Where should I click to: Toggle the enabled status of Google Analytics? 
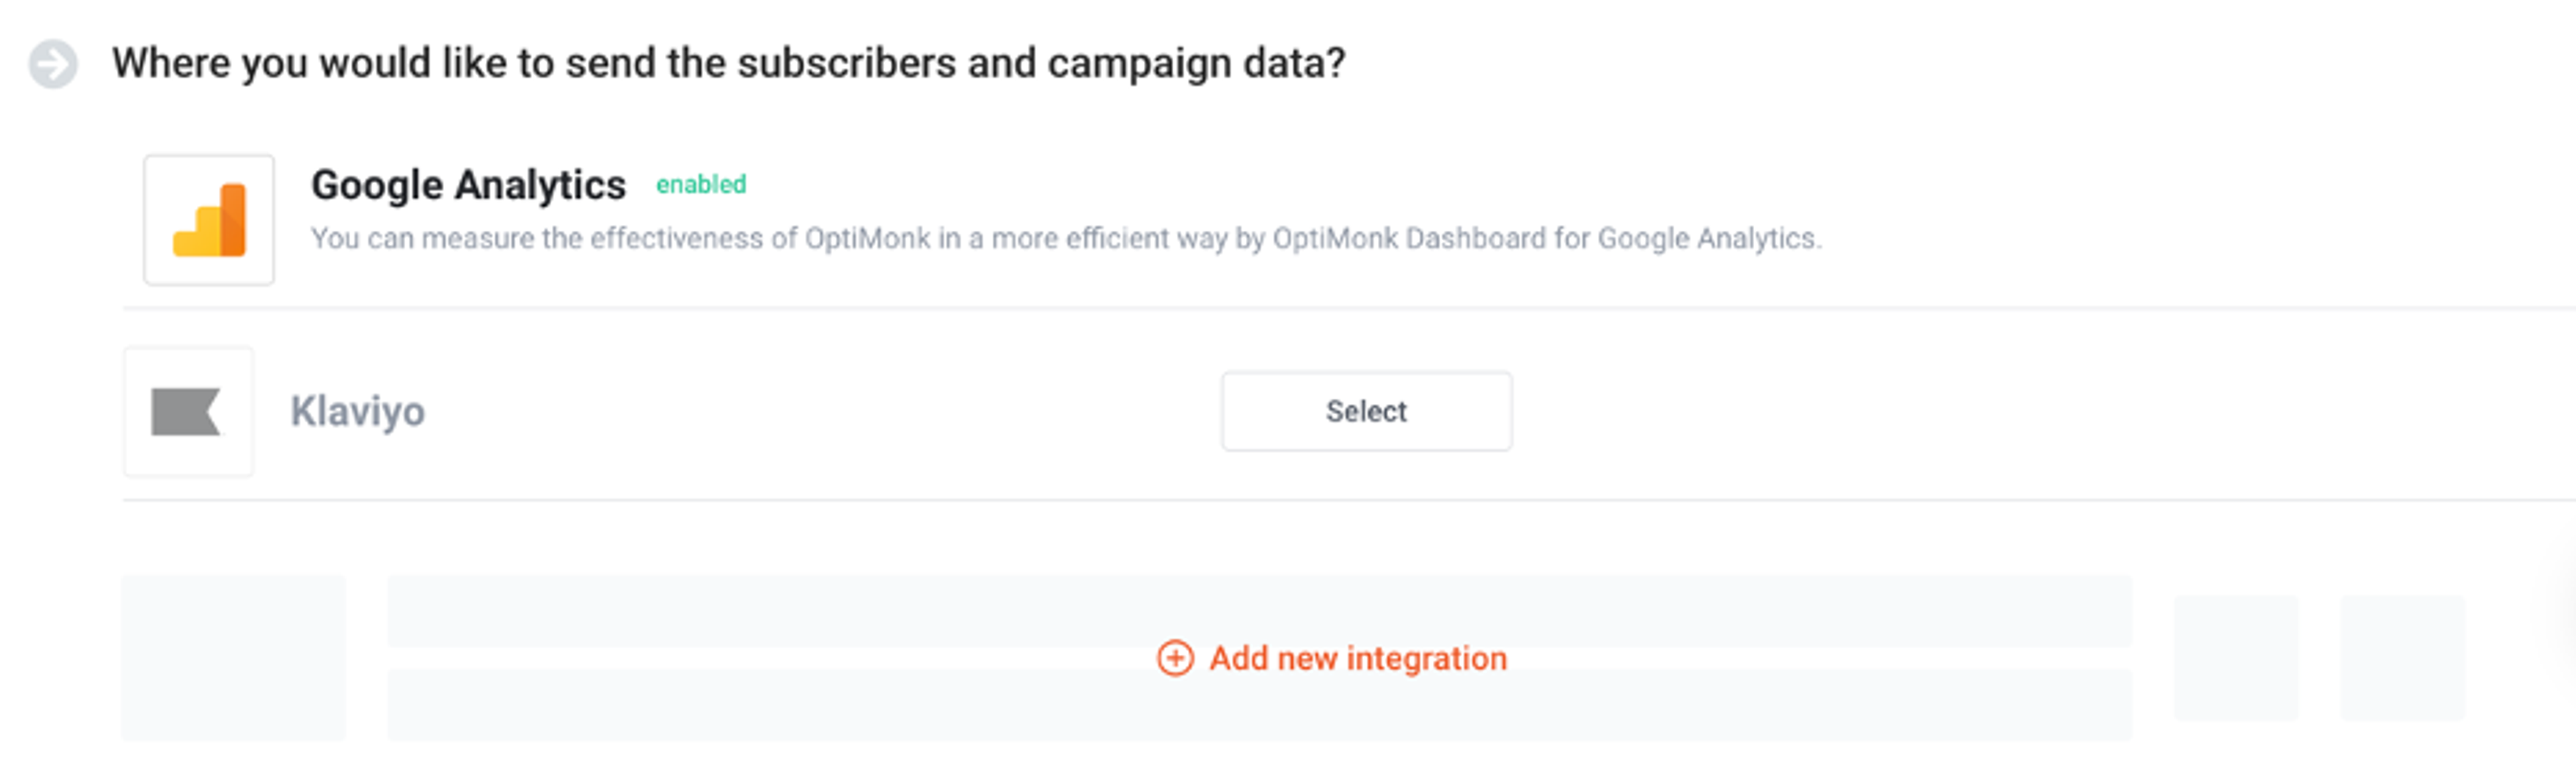coord(700,184)
